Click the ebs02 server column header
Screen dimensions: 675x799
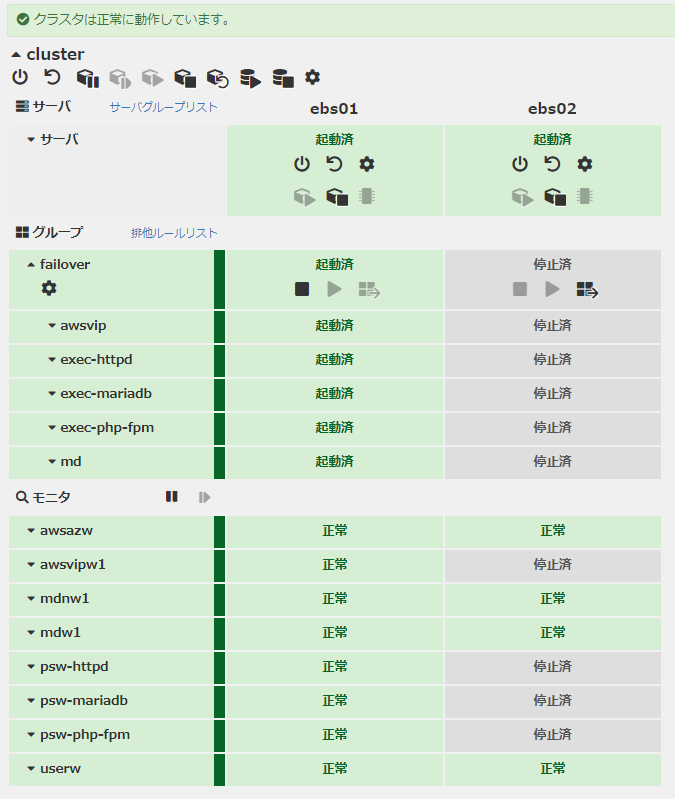[x=552, y=108]
